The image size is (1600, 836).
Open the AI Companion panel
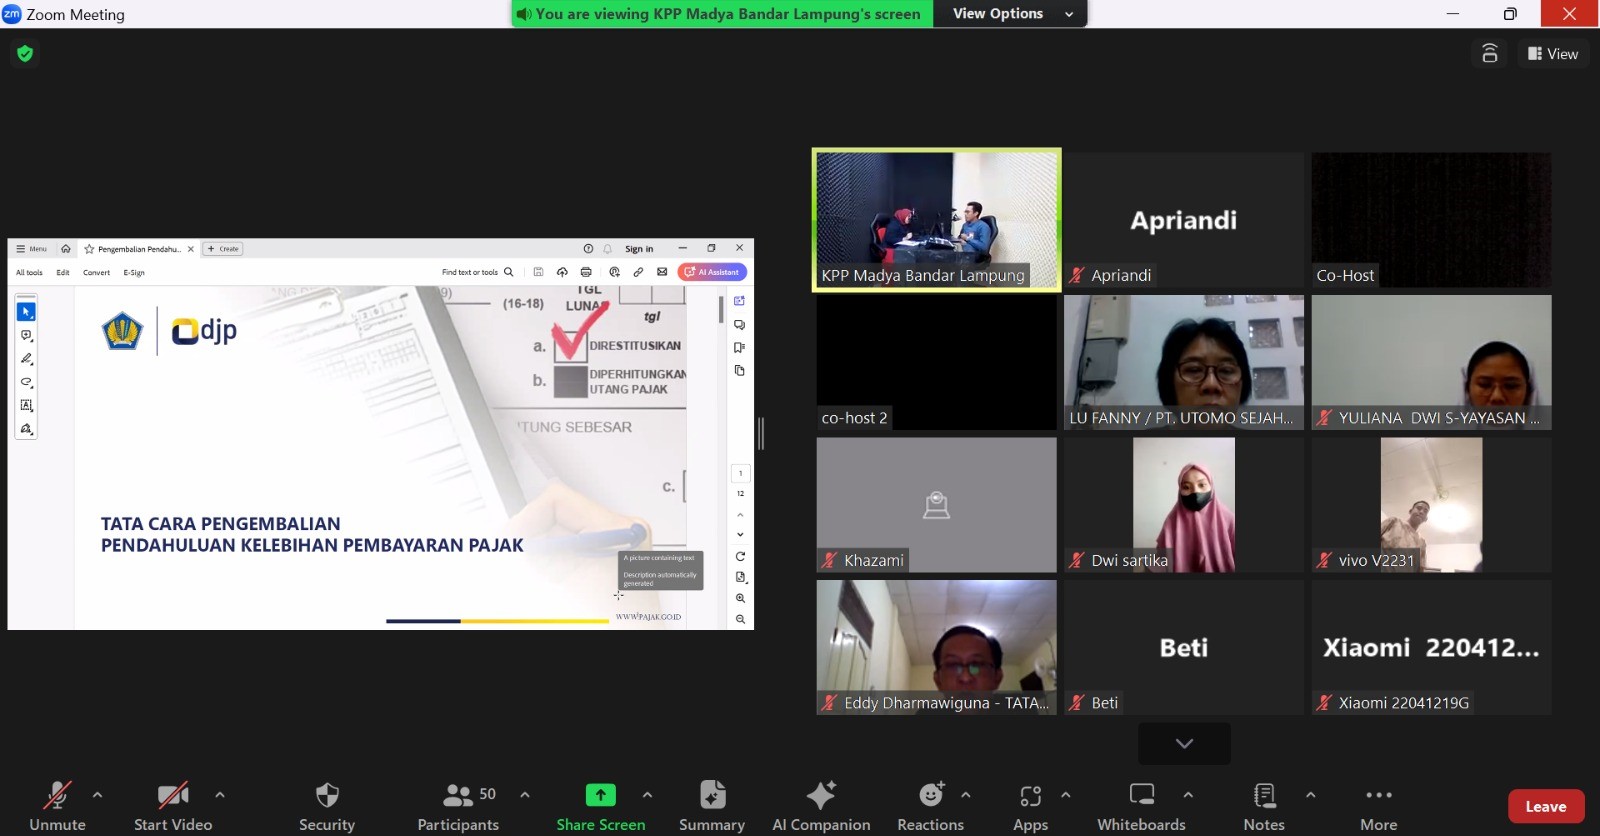(820, 805)
